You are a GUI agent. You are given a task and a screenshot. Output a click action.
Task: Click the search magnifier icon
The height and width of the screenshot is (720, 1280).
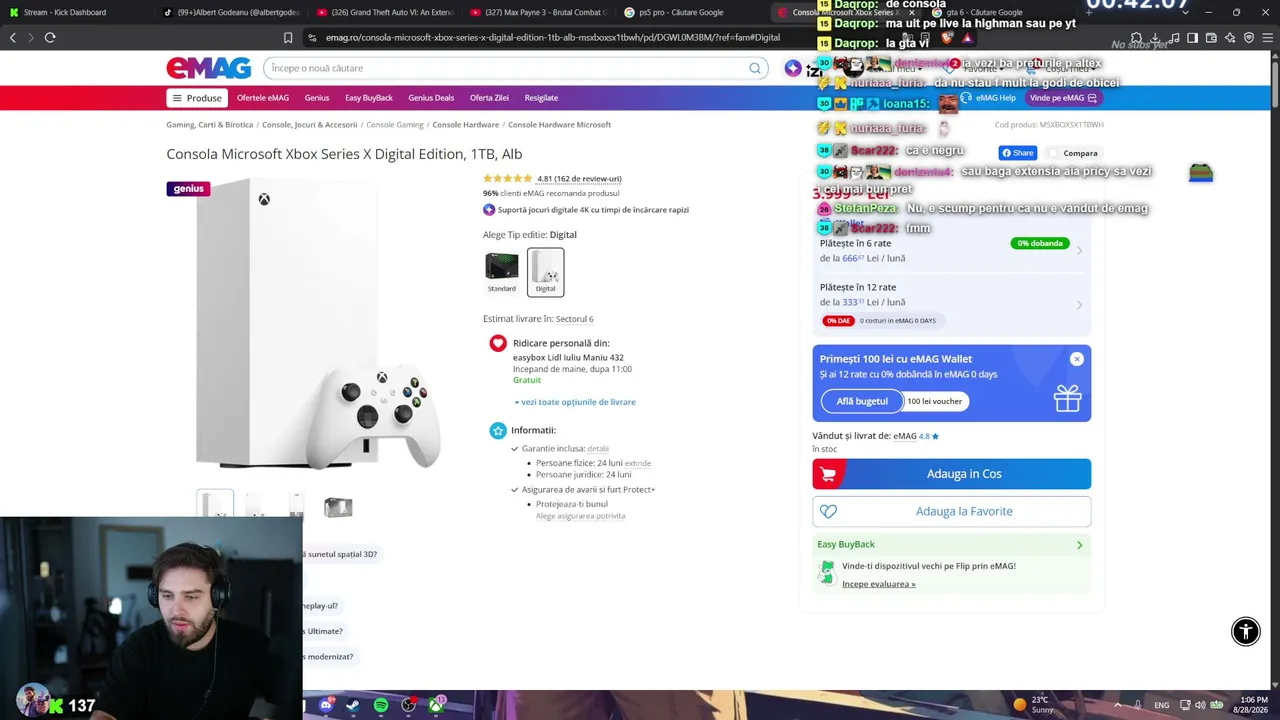tap(755, 68)
